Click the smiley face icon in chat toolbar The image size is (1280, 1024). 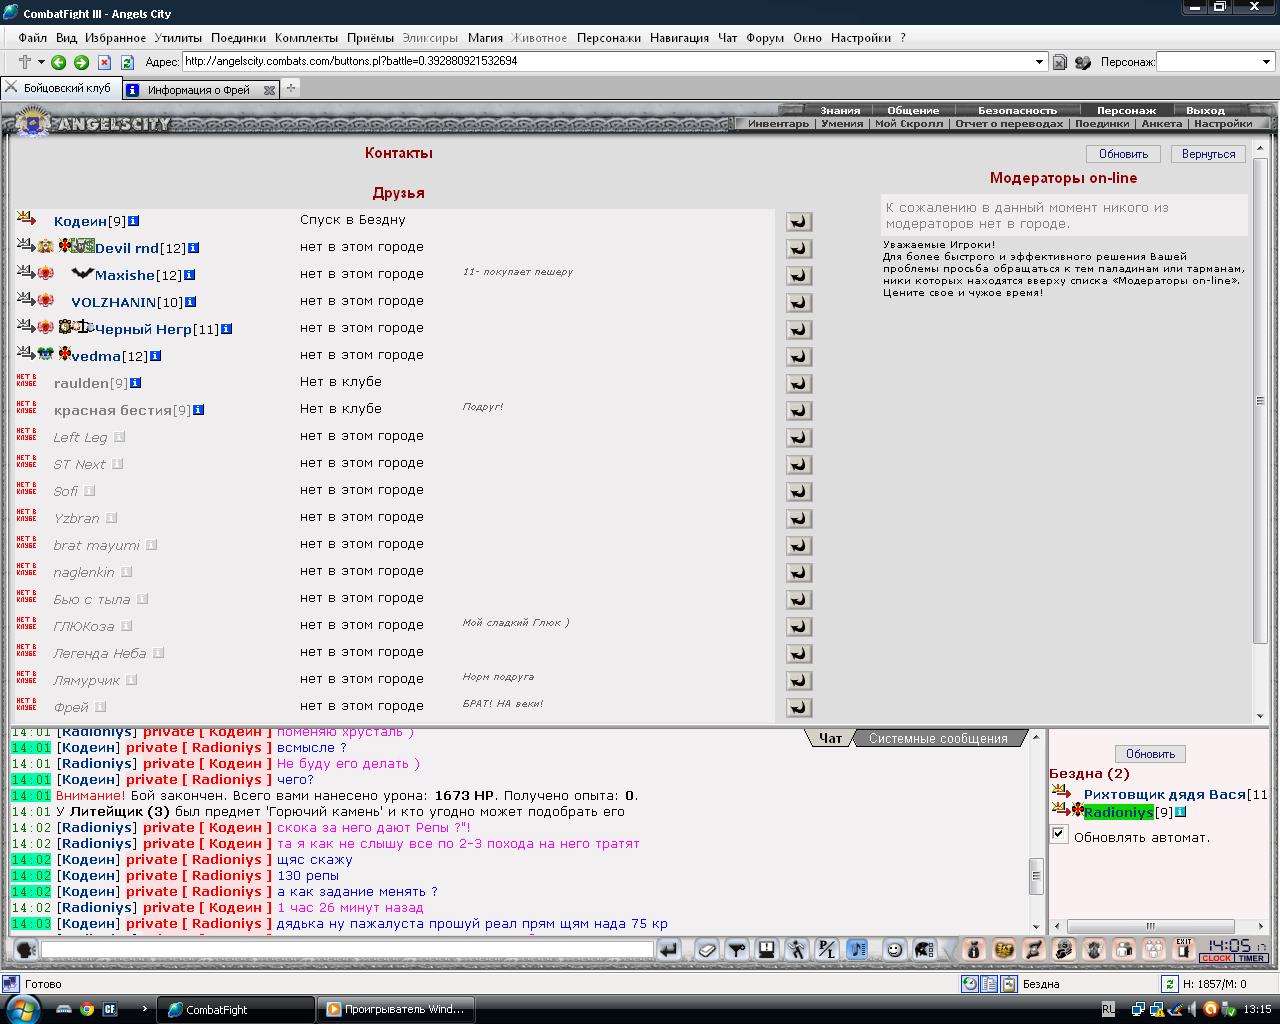pyautogui.click(x=895, y=949)
